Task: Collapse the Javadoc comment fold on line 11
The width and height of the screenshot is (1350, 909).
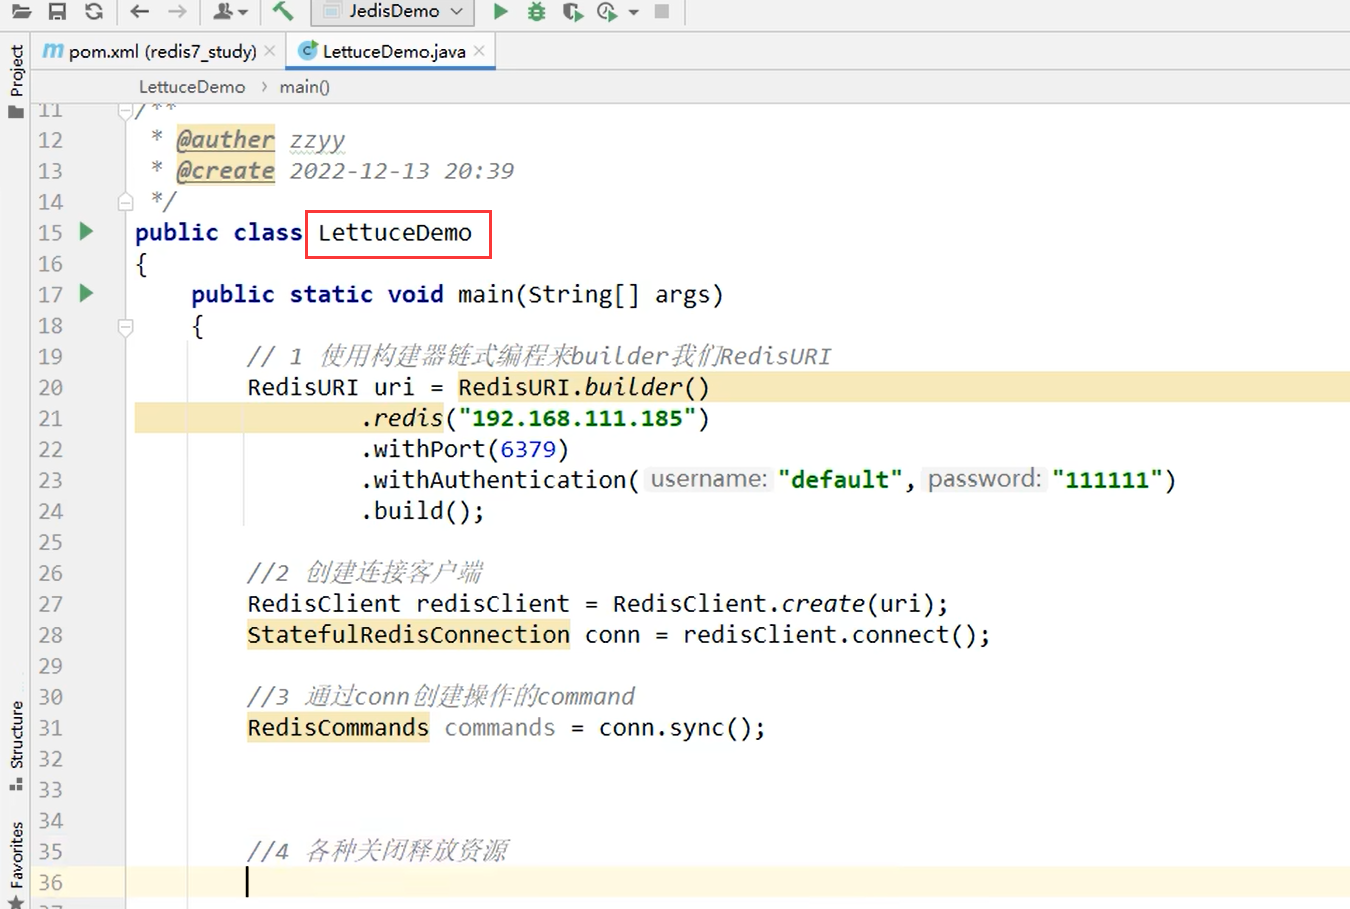Action: [x=125, y=110]
